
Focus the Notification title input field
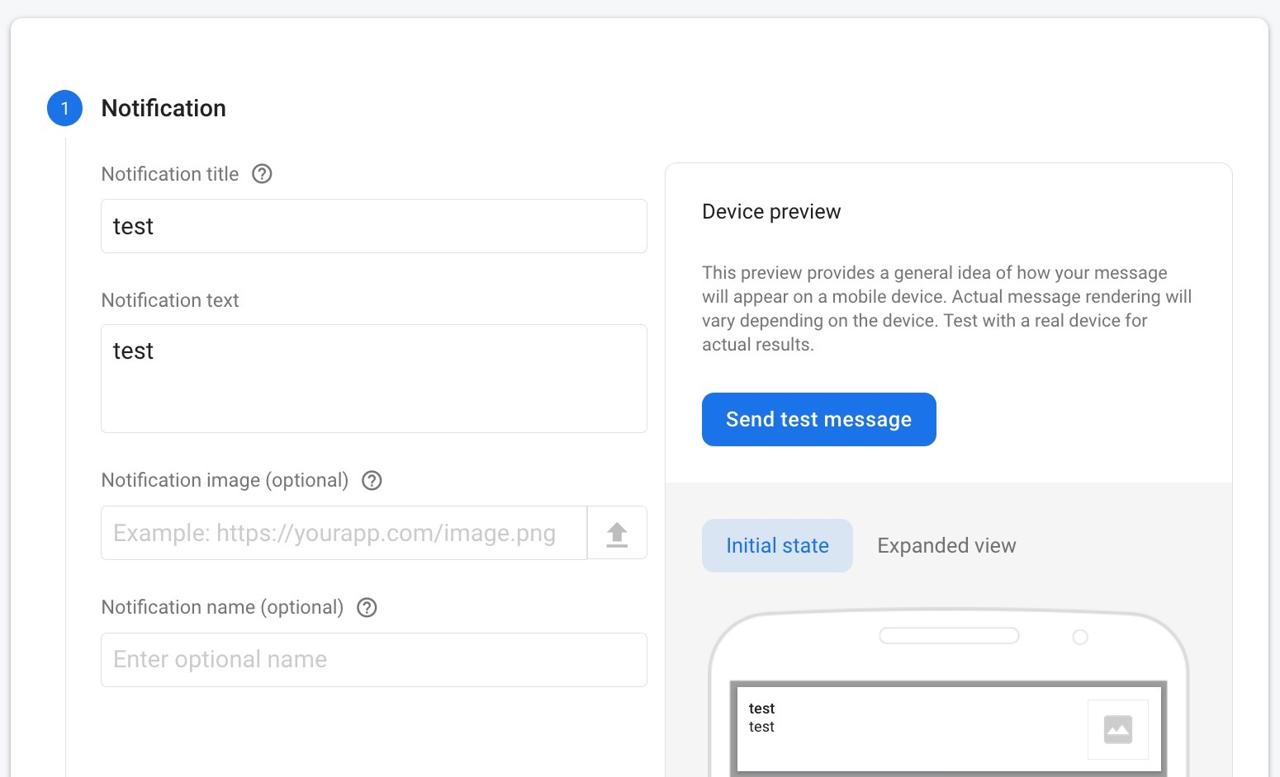click(x=374, y=226)
